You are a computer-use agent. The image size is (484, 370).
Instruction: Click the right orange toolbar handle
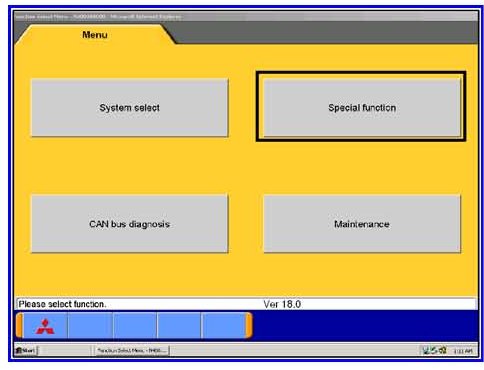pos(249,326)
